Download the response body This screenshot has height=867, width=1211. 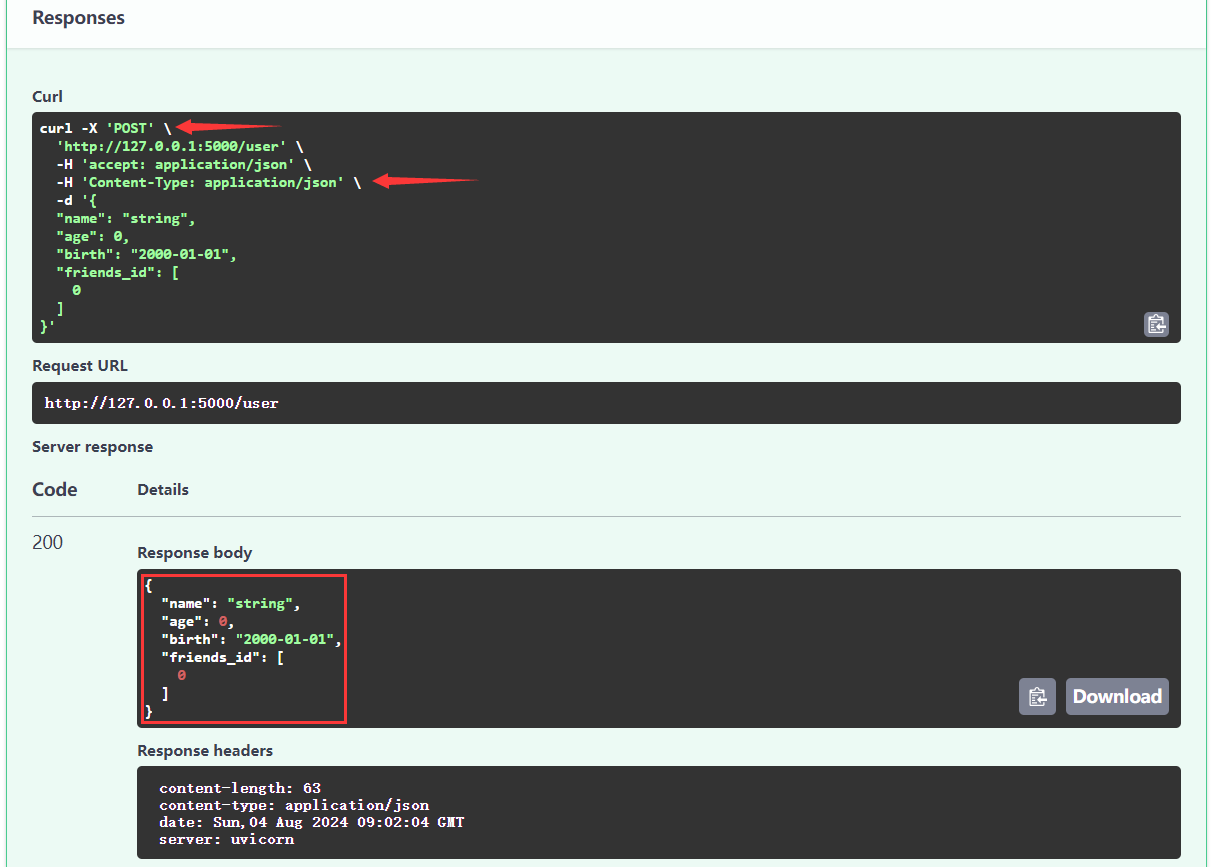click(1117, 696)
